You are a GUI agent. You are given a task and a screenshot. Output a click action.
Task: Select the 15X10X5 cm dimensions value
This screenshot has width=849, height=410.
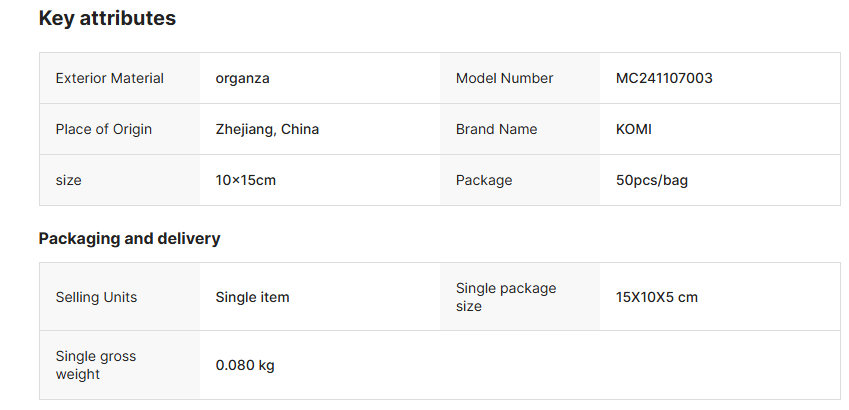[x=657, y=297]
